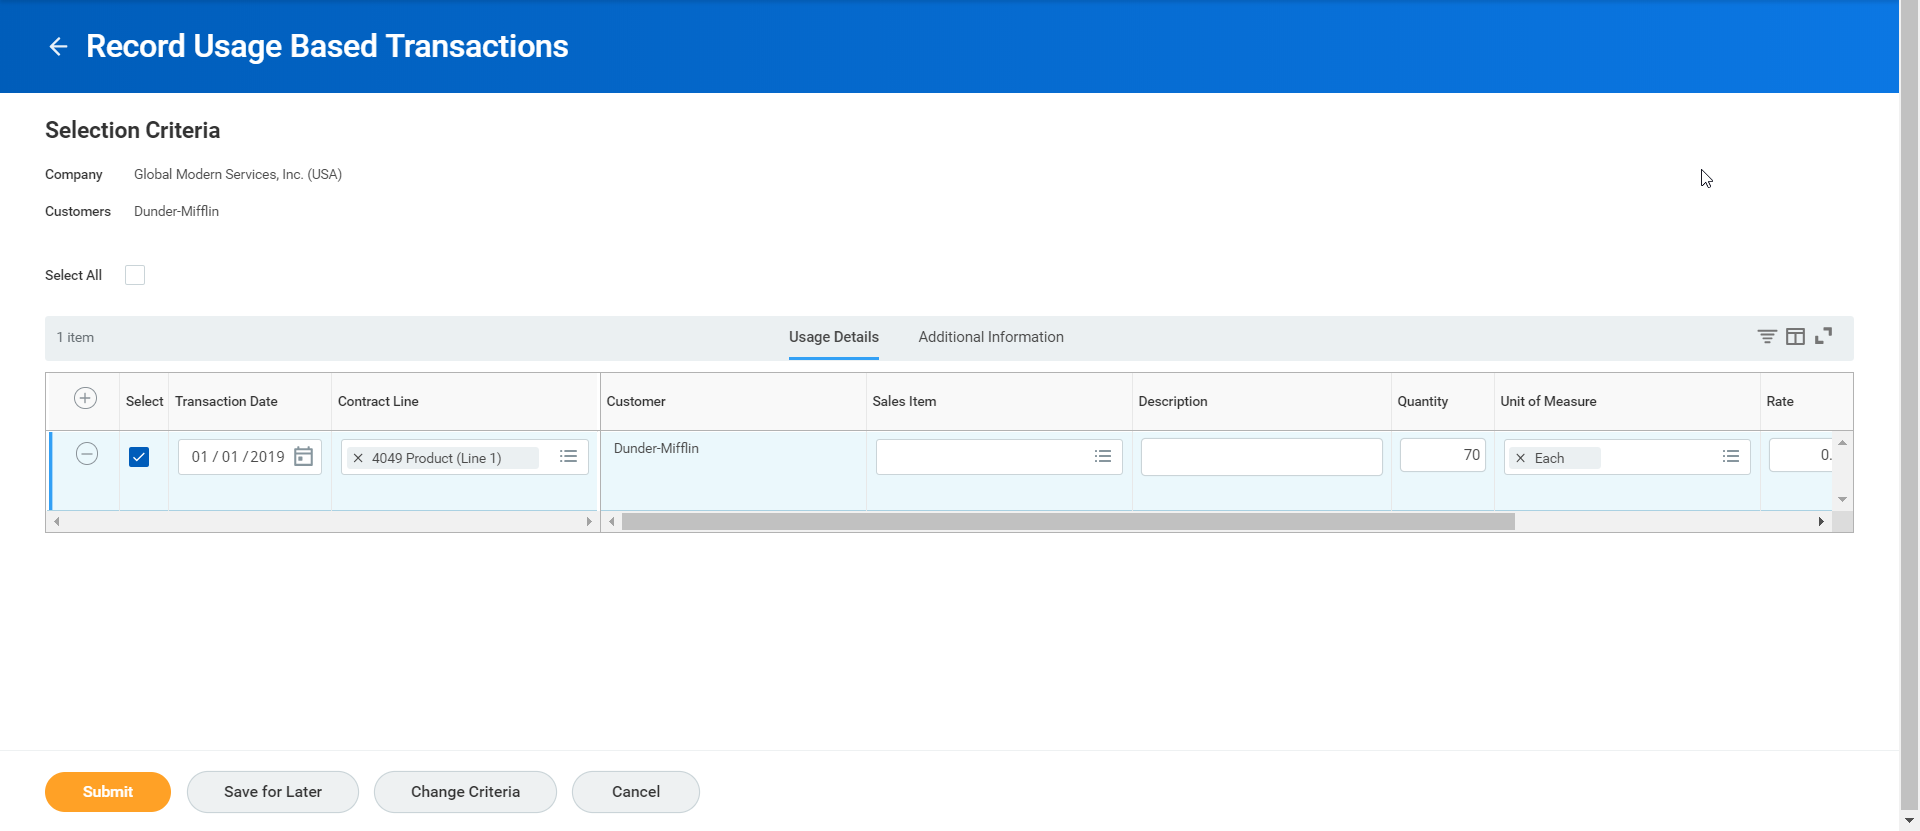The height and width of the screenshot is (831, 1920).
Task: Click the Dunder-Mifflin Customers criteria value
Action: coord(176,211)
